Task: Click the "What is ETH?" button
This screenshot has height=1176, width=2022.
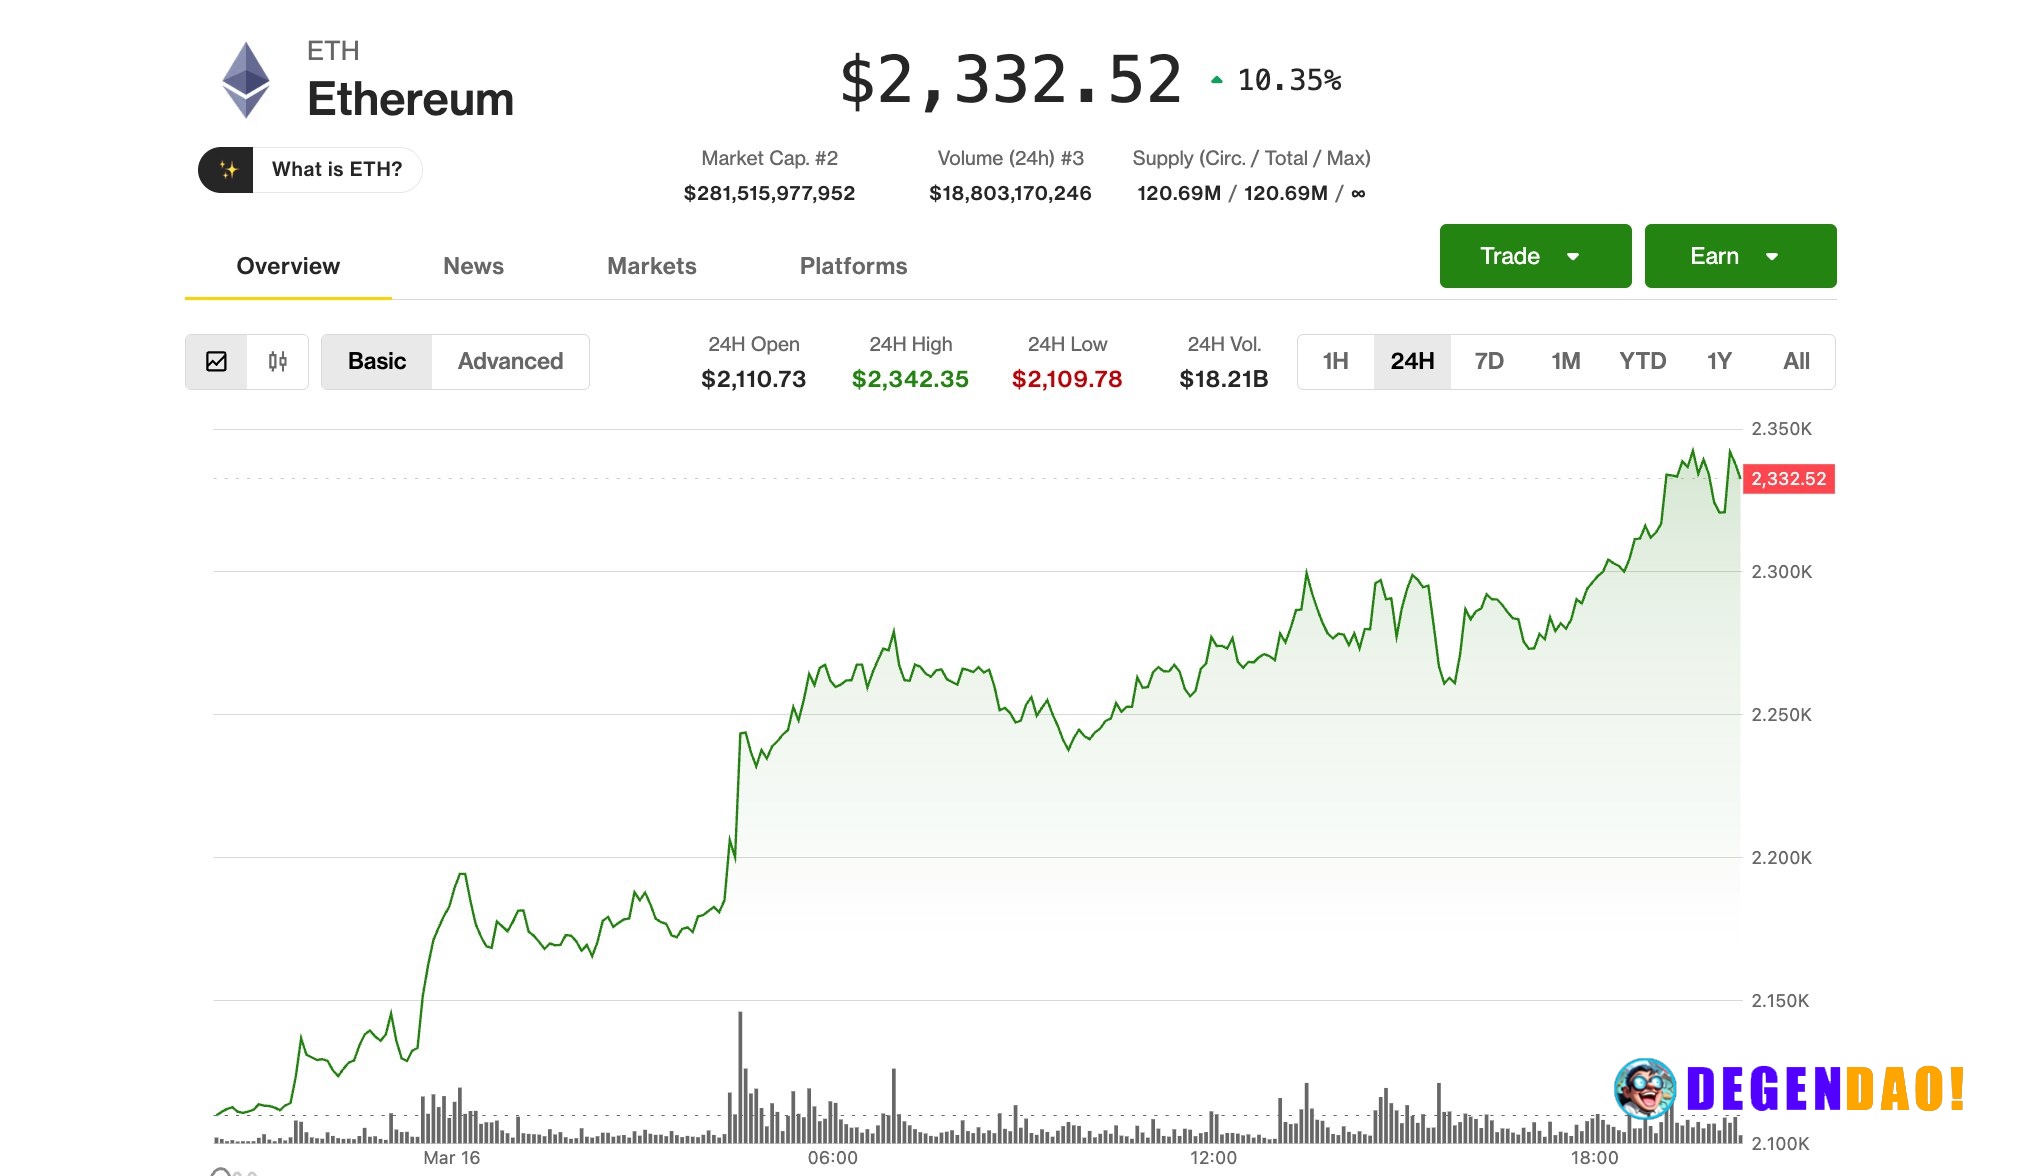Action: pyautogui.click(x=336, y=170)
